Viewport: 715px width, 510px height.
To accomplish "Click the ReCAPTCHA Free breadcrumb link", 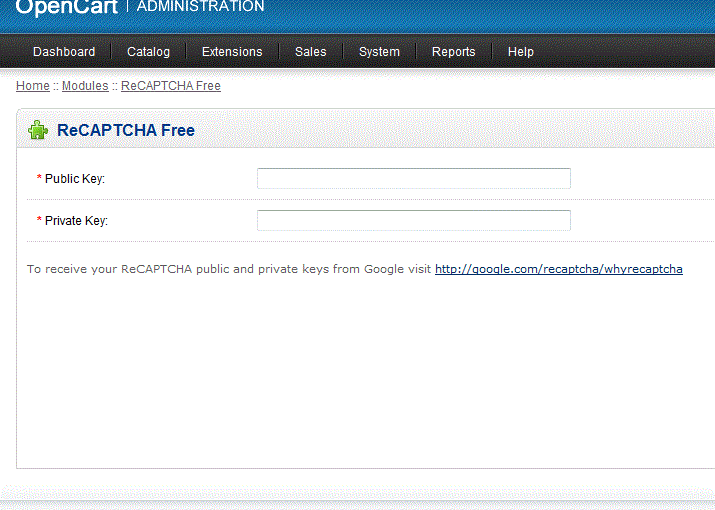I will pyautogui.click(x=170, y=86).
